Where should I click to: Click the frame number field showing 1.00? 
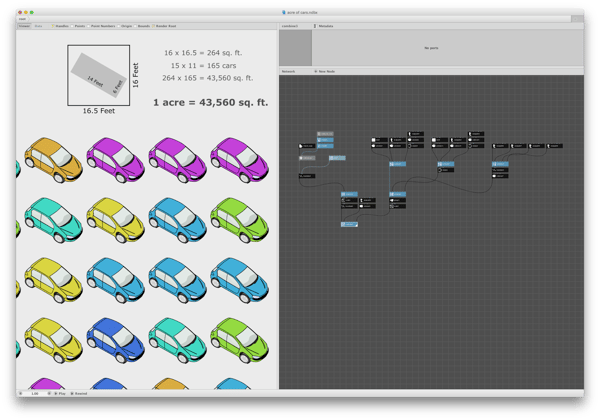[35, 393]
